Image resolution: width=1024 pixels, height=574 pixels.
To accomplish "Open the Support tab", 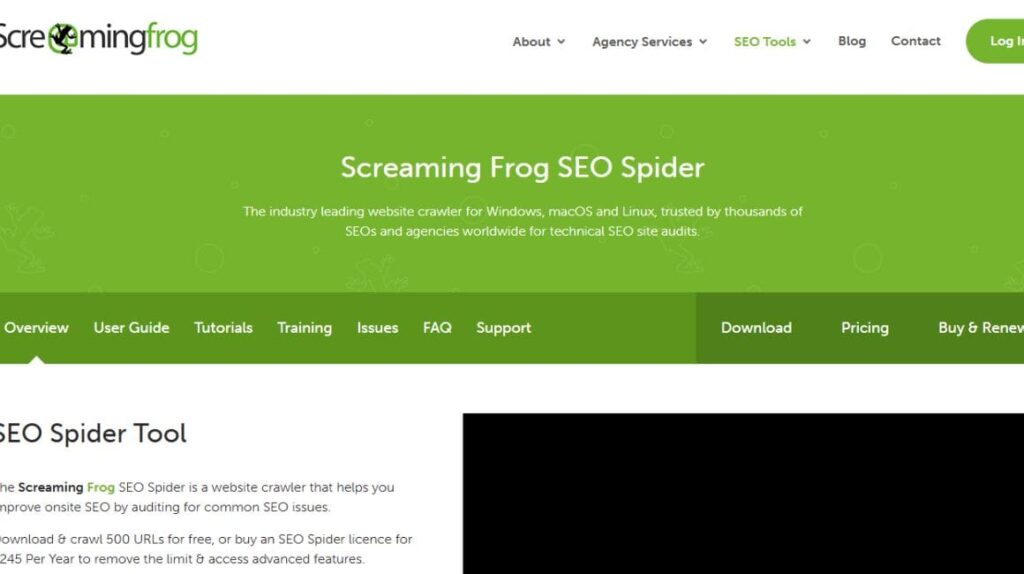I will pyautogui.click(x=504, y=328).
